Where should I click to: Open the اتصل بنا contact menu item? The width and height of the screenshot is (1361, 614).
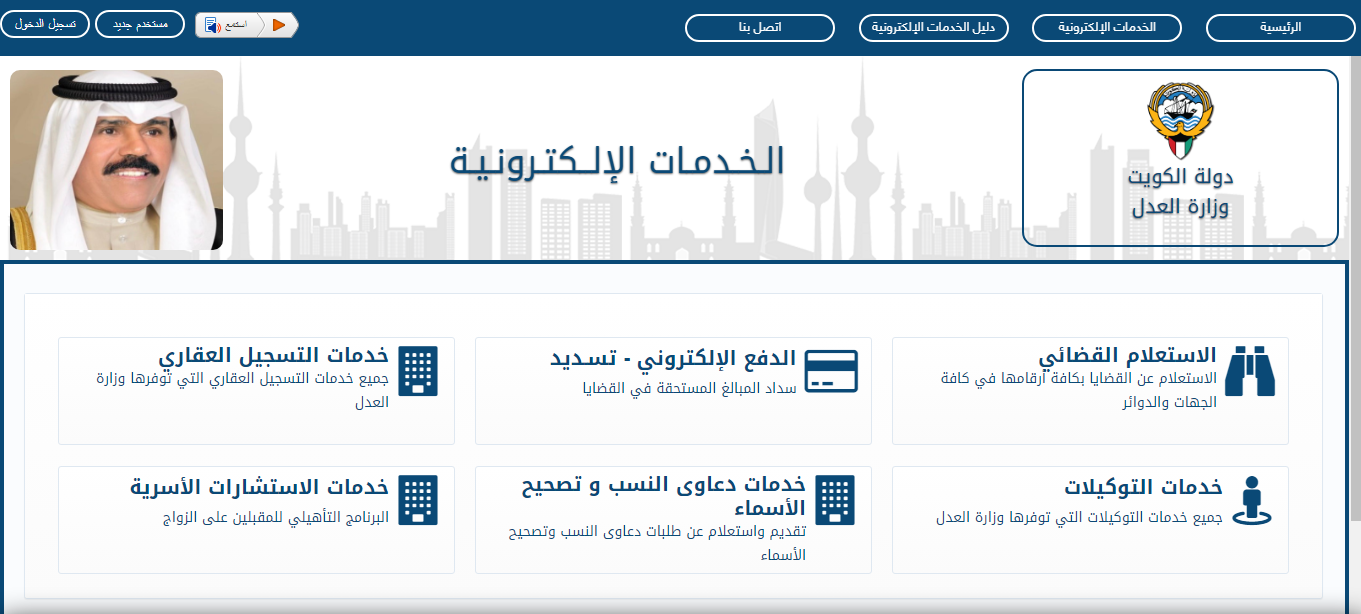click(760, 28)
